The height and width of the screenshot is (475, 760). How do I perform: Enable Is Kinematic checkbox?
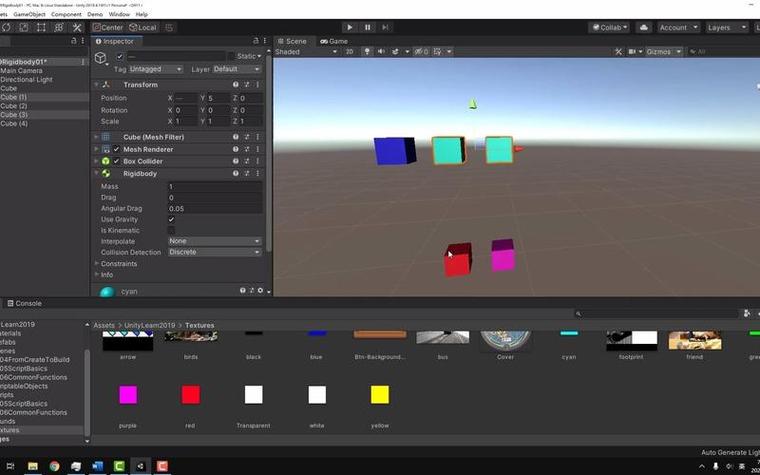pyautogui.click(x=171, y=230)
